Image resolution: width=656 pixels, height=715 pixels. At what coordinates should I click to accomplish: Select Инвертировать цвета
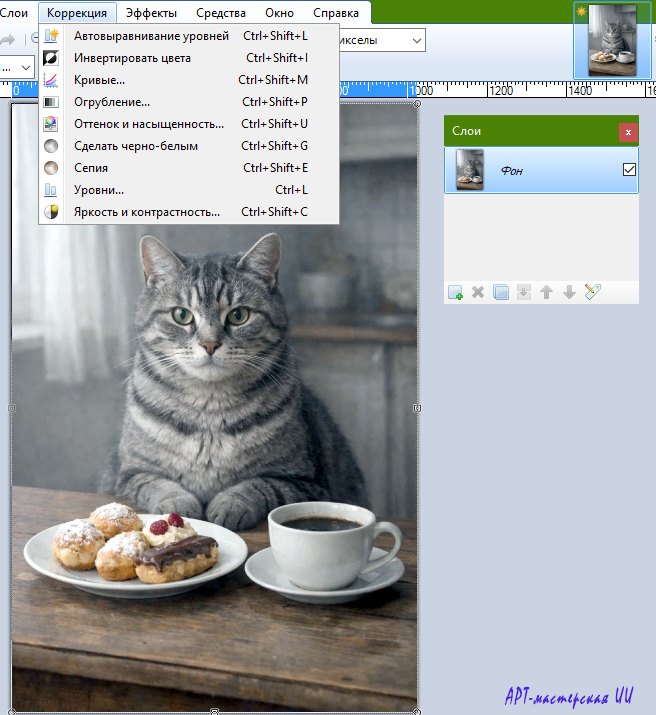pyautogui.click(x=189, y=58)
